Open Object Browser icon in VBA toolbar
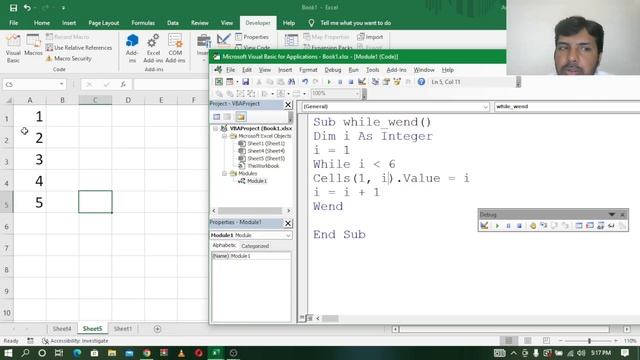640x360 pixels. click(x=397, y=82)
